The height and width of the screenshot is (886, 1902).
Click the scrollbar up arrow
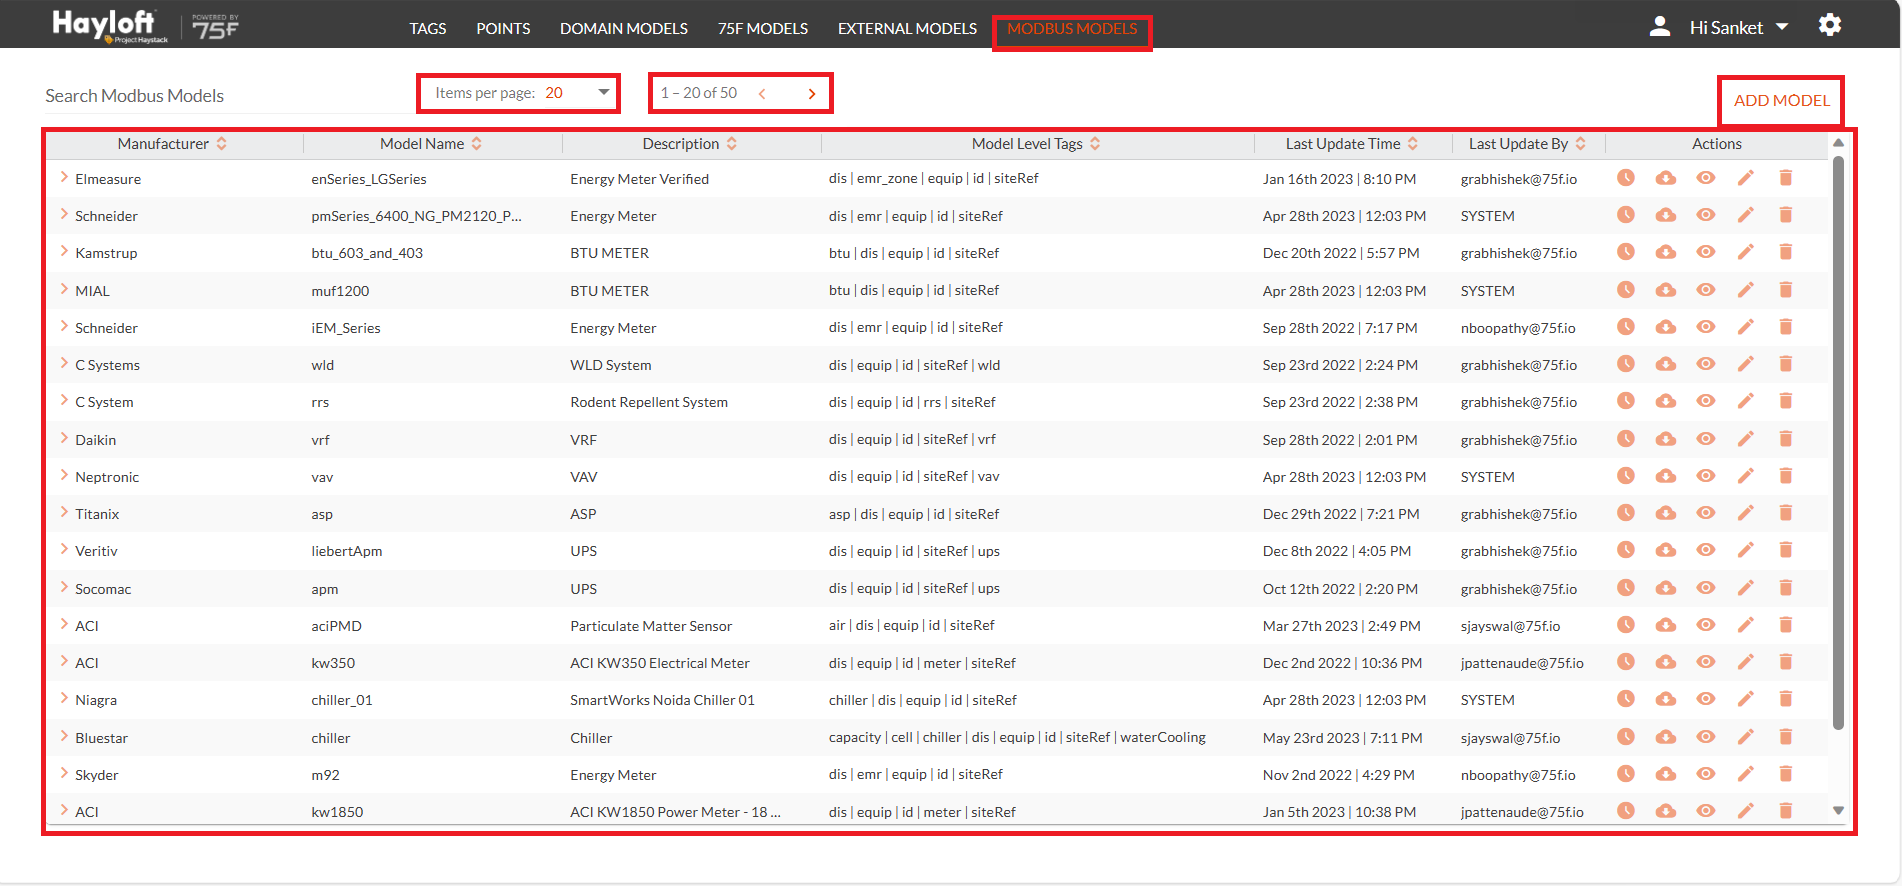click(x=1838, y=143)
